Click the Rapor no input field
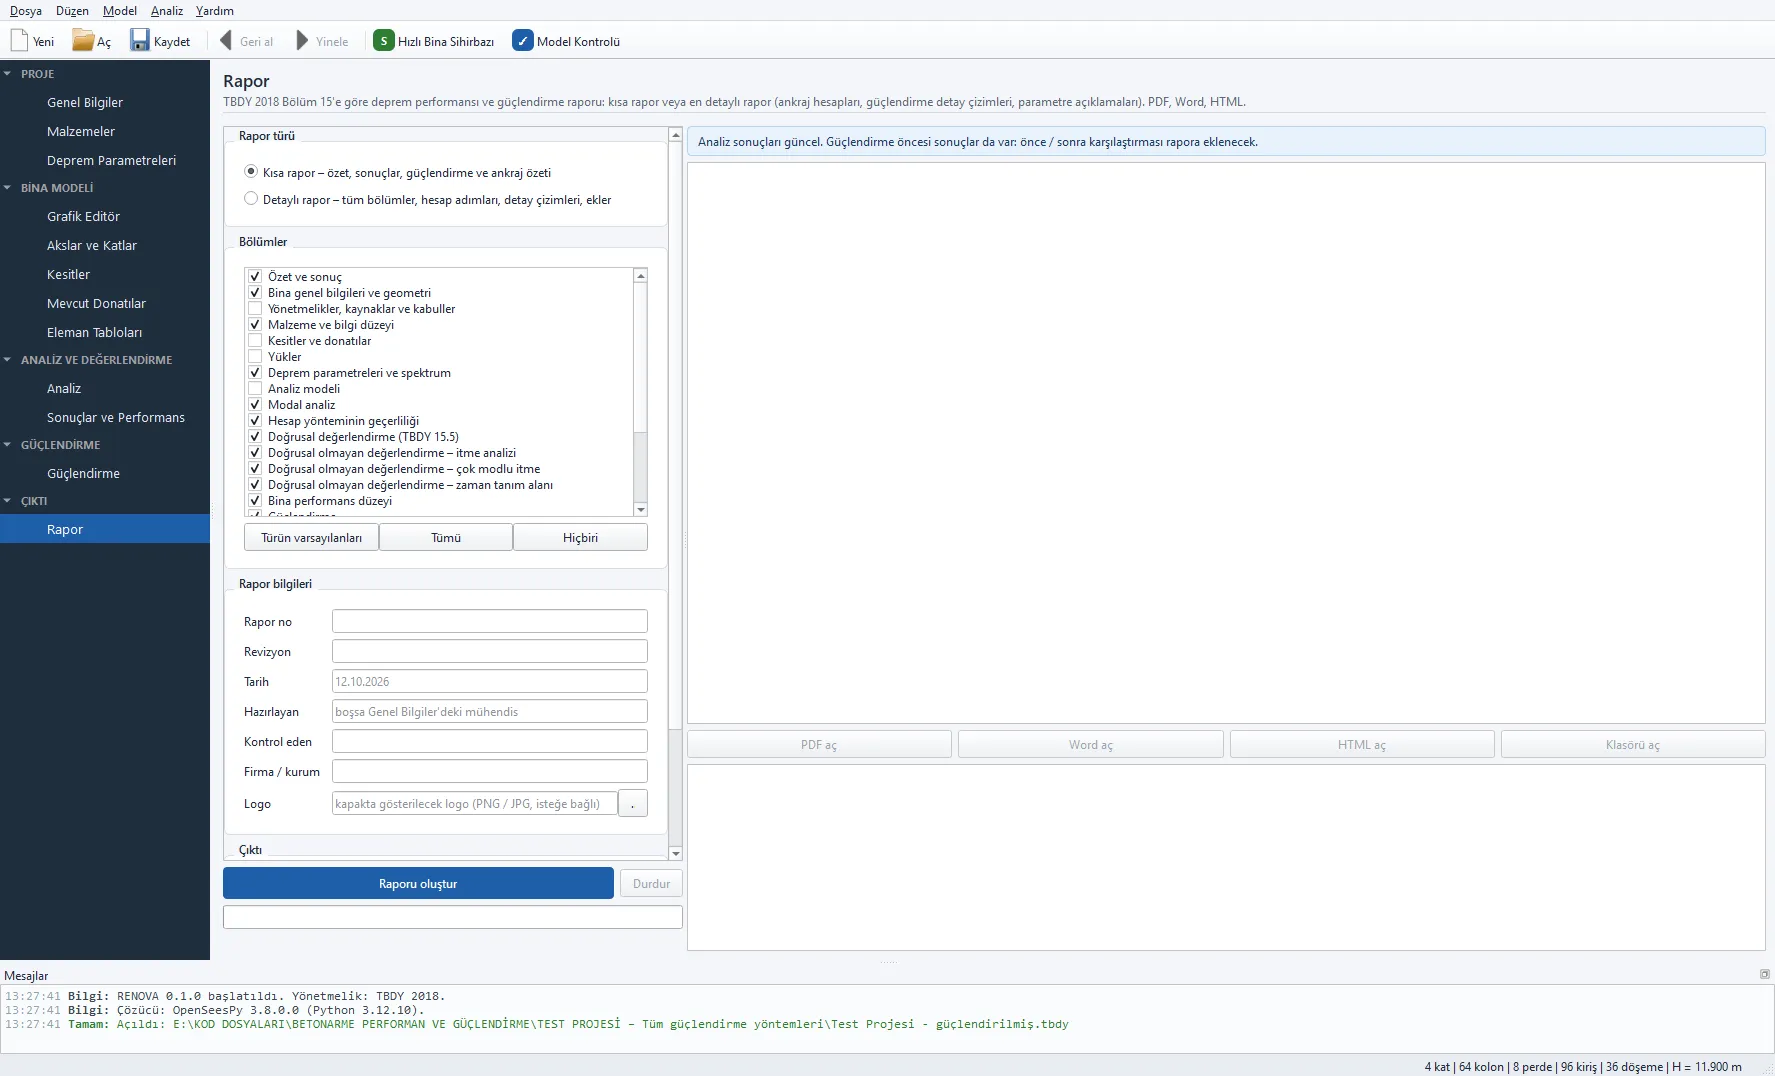Viewport: 1775px width, 1076px height. coord(490,622)
